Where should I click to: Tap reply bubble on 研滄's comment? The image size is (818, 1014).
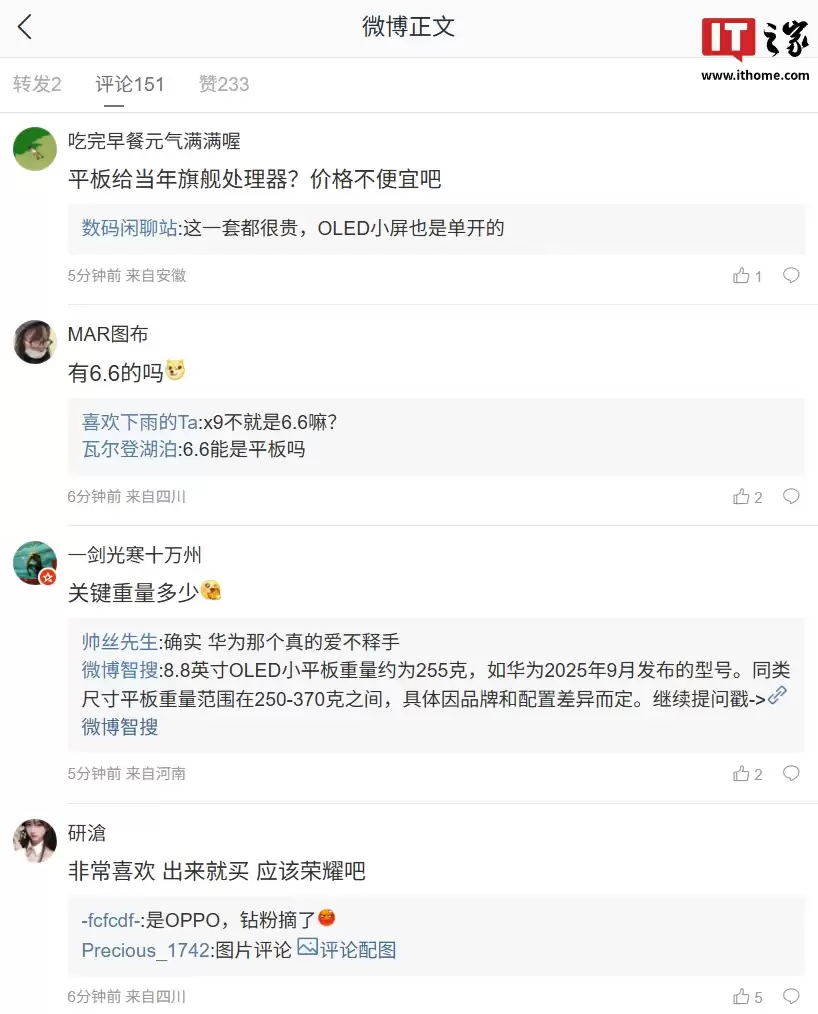(791, 996)
